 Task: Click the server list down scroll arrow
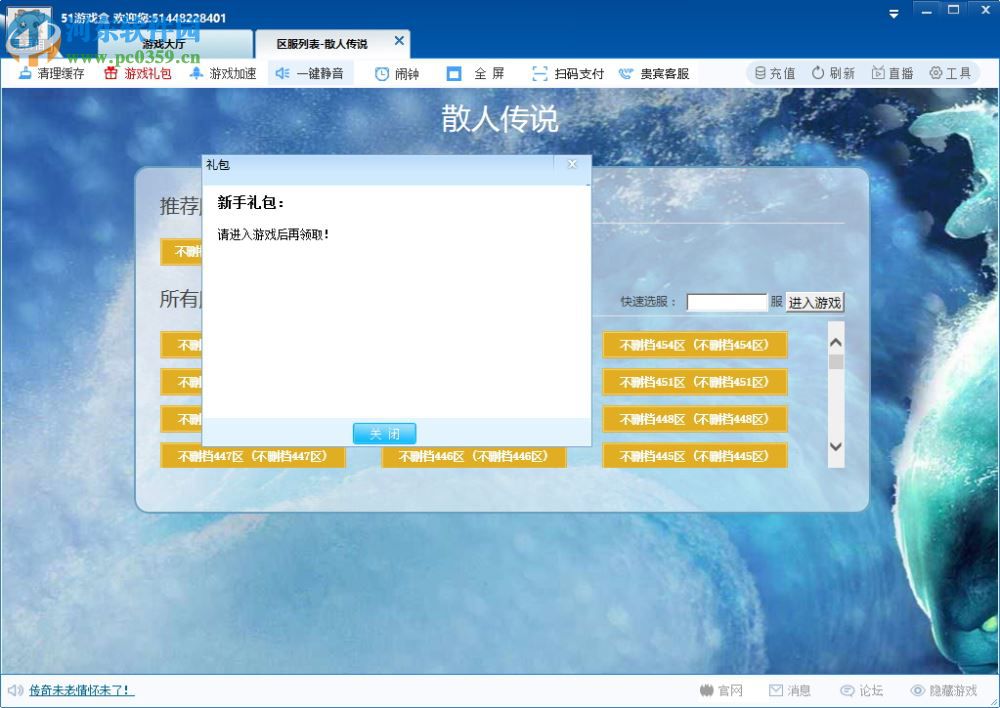[835, 447]
